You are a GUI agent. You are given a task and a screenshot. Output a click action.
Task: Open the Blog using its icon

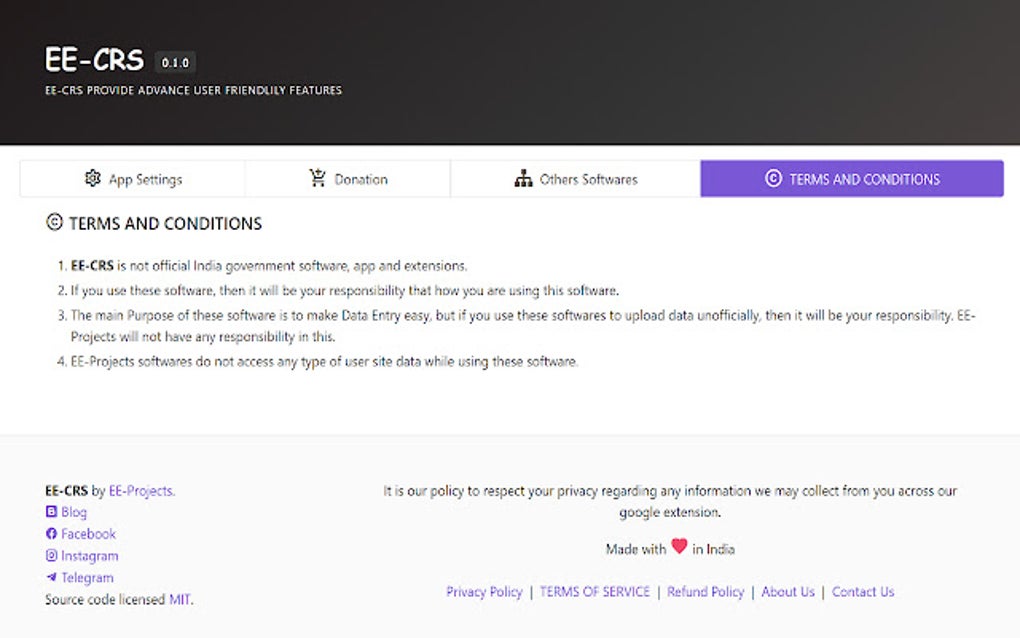click(51, 511)
